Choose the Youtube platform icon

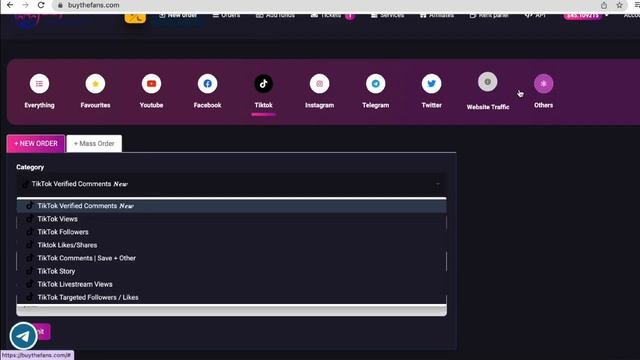(151, 84)
